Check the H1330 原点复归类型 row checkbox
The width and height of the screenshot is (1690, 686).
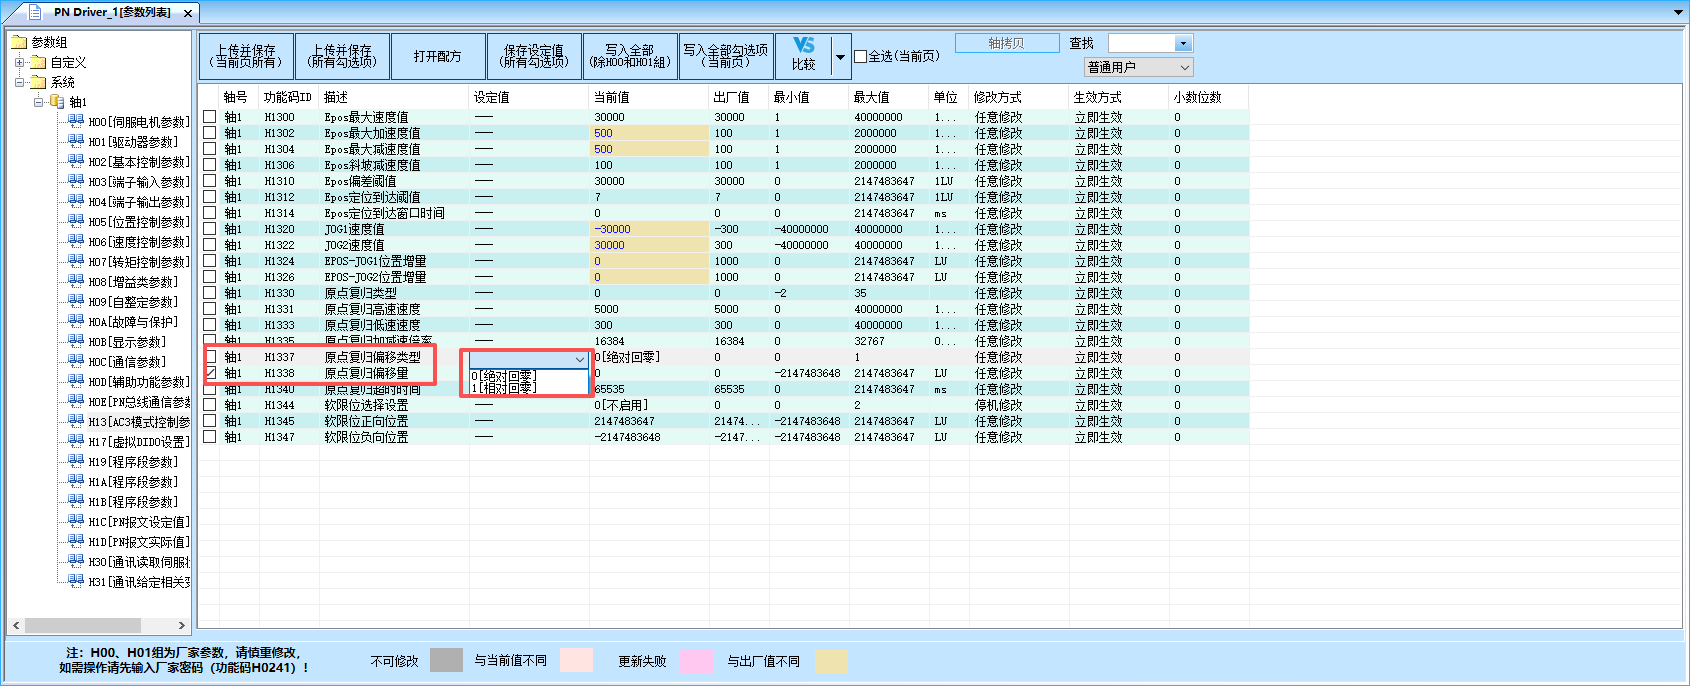tap(210, 292)
